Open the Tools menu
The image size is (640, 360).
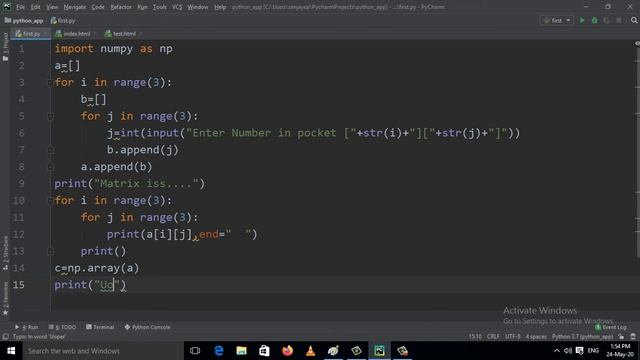pyautogui.click(x=160, y=7)
